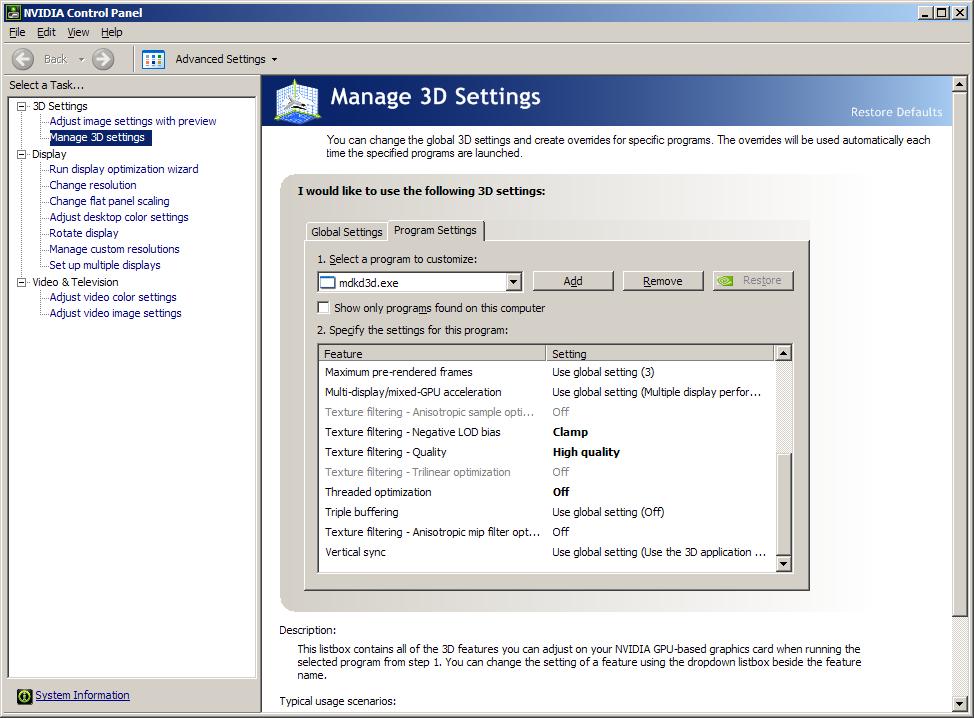The height and width of the screenshot is (718, 974).
Task: Click the Restore button
Action: tap(753, 281)
